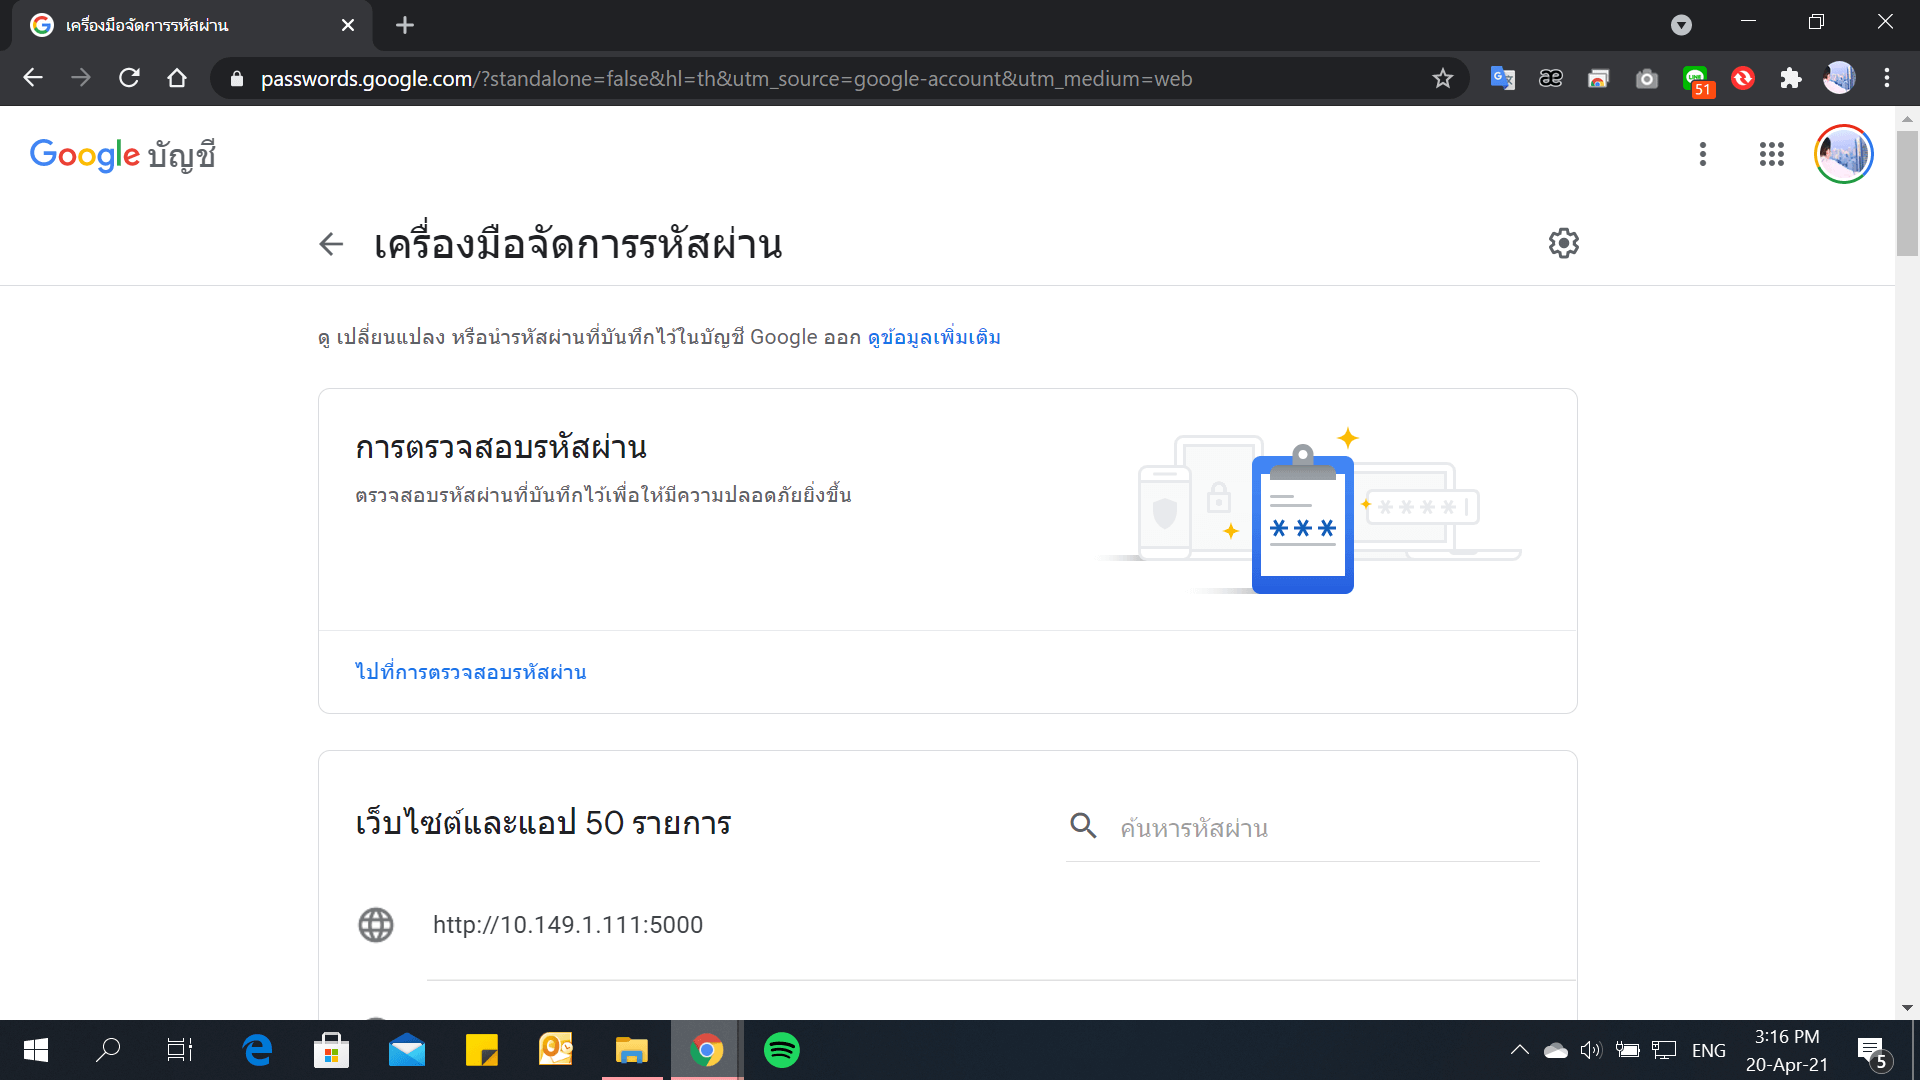Close the เครื่องมือจัดการรหัสผ่าน tab
1920x1080 pixels.
coord(347,25)
